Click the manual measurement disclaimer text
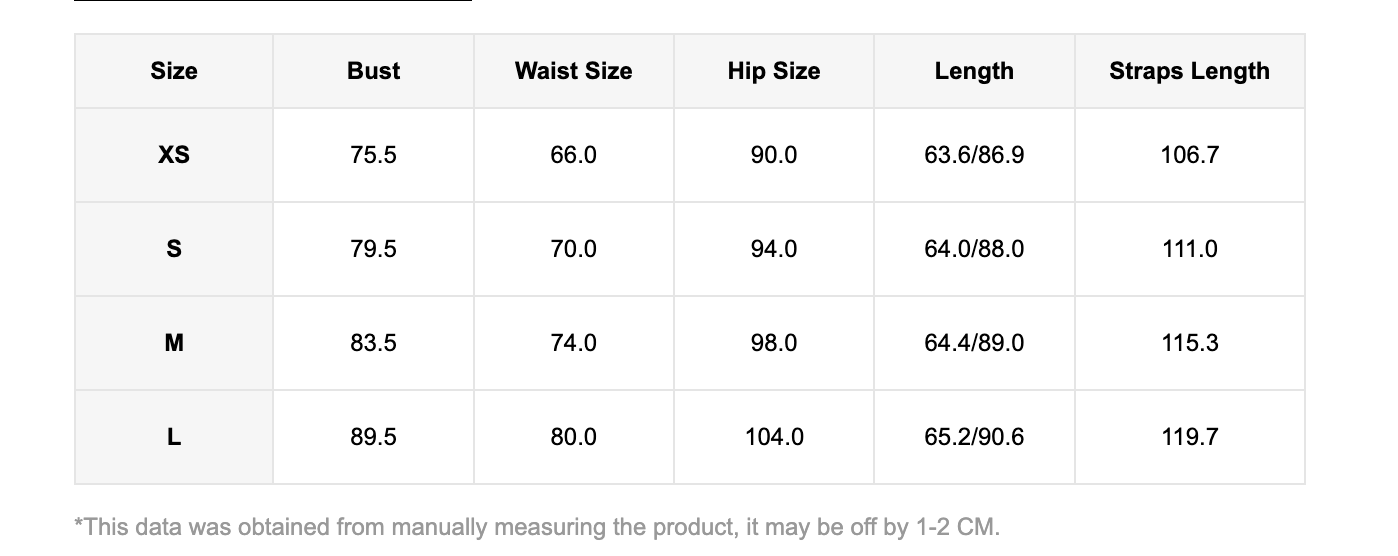This screenshot has height=556, width=1398. tap(537, 527)
